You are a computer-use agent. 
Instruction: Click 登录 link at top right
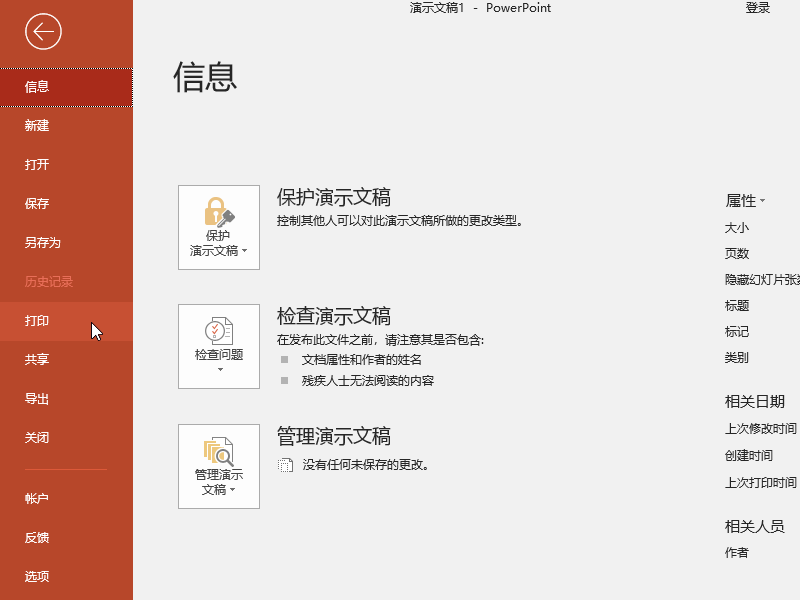pos(757,8)
